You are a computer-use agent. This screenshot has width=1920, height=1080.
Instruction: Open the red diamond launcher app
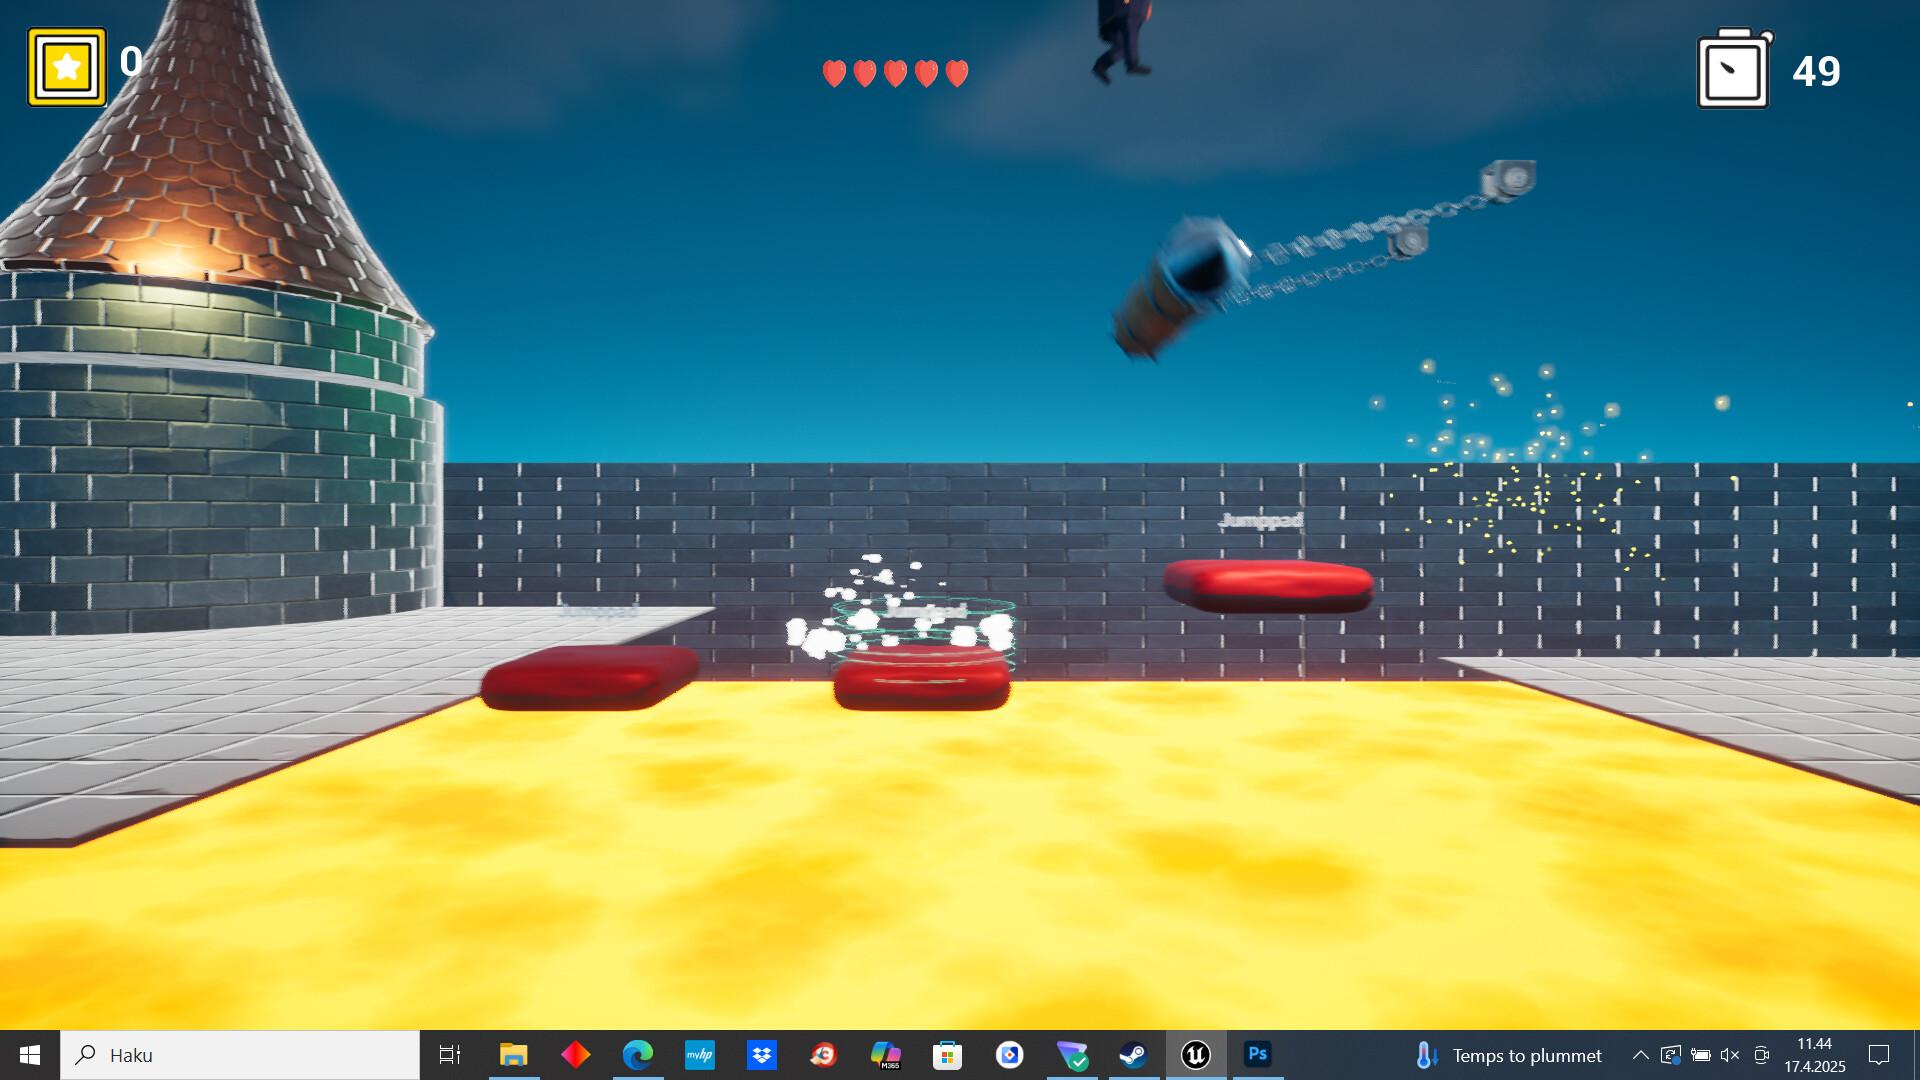pos(575,1055)
